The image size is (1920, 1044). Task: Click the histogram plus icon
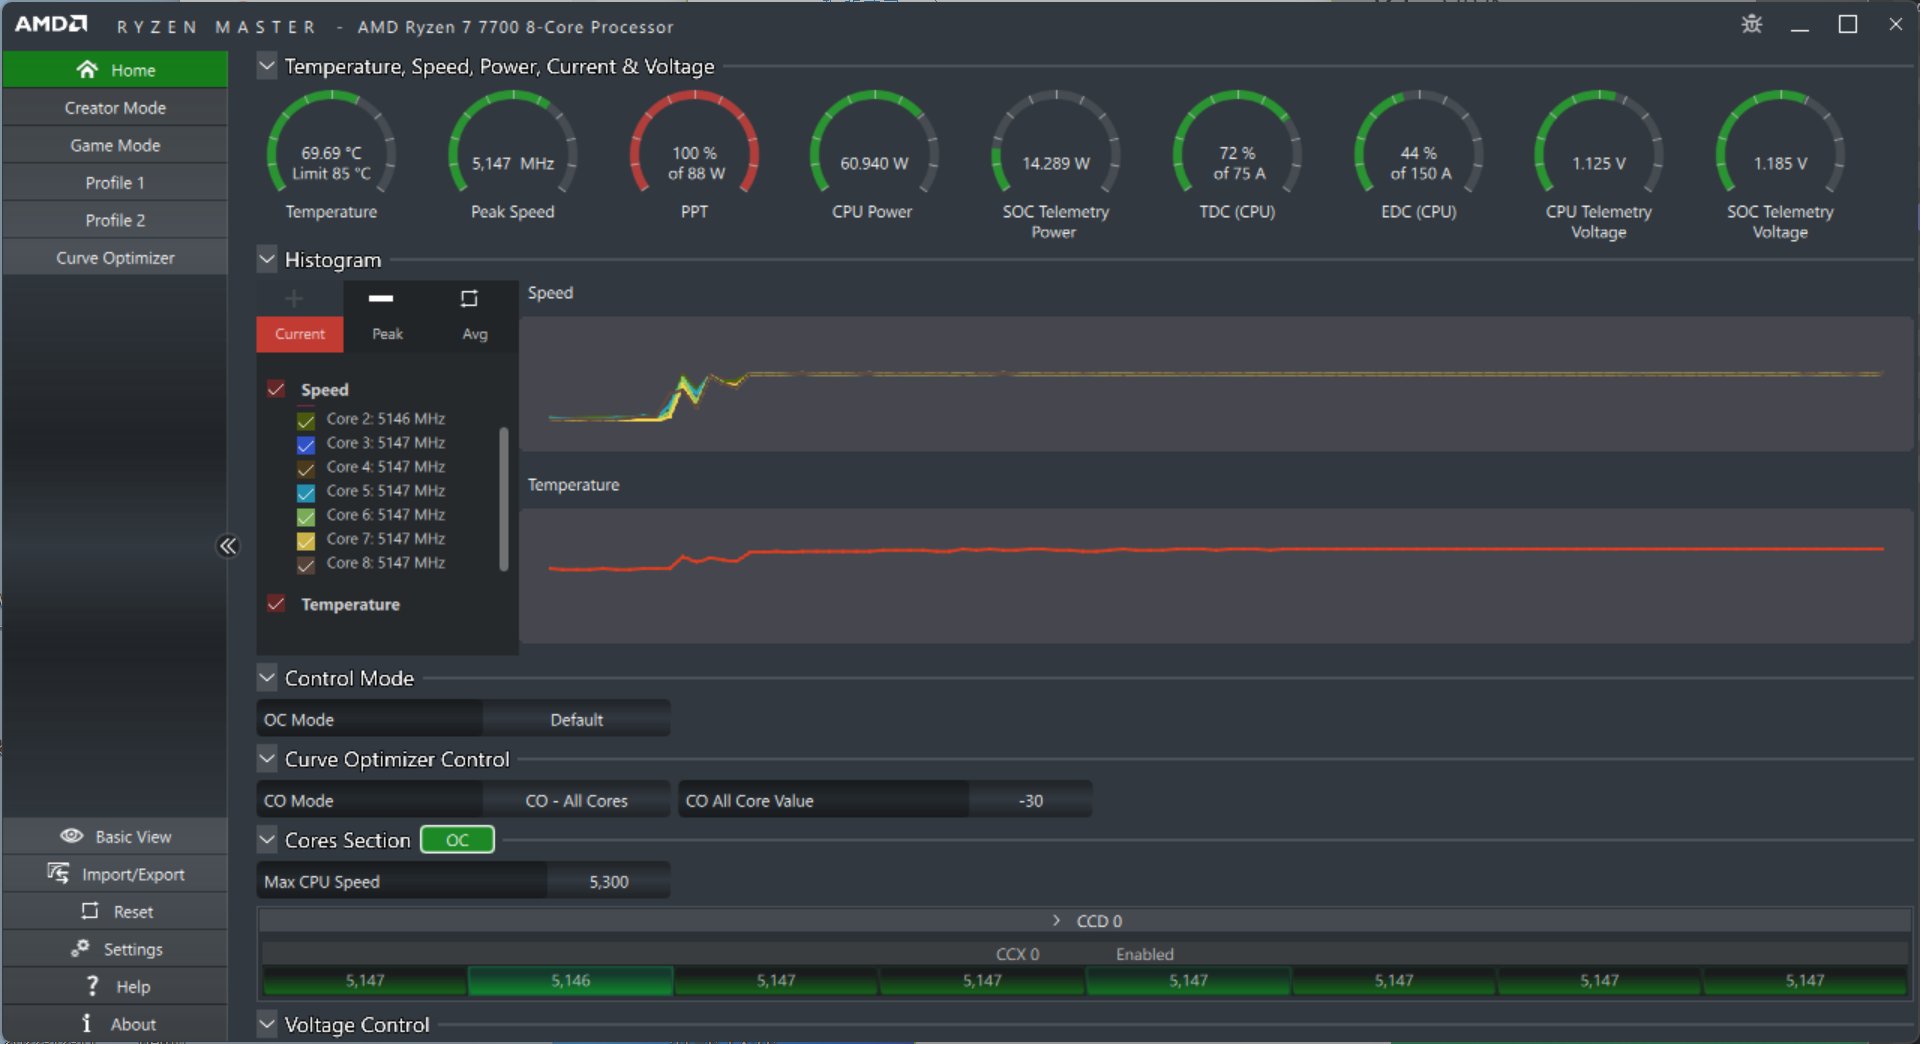(x=294, y=298)
